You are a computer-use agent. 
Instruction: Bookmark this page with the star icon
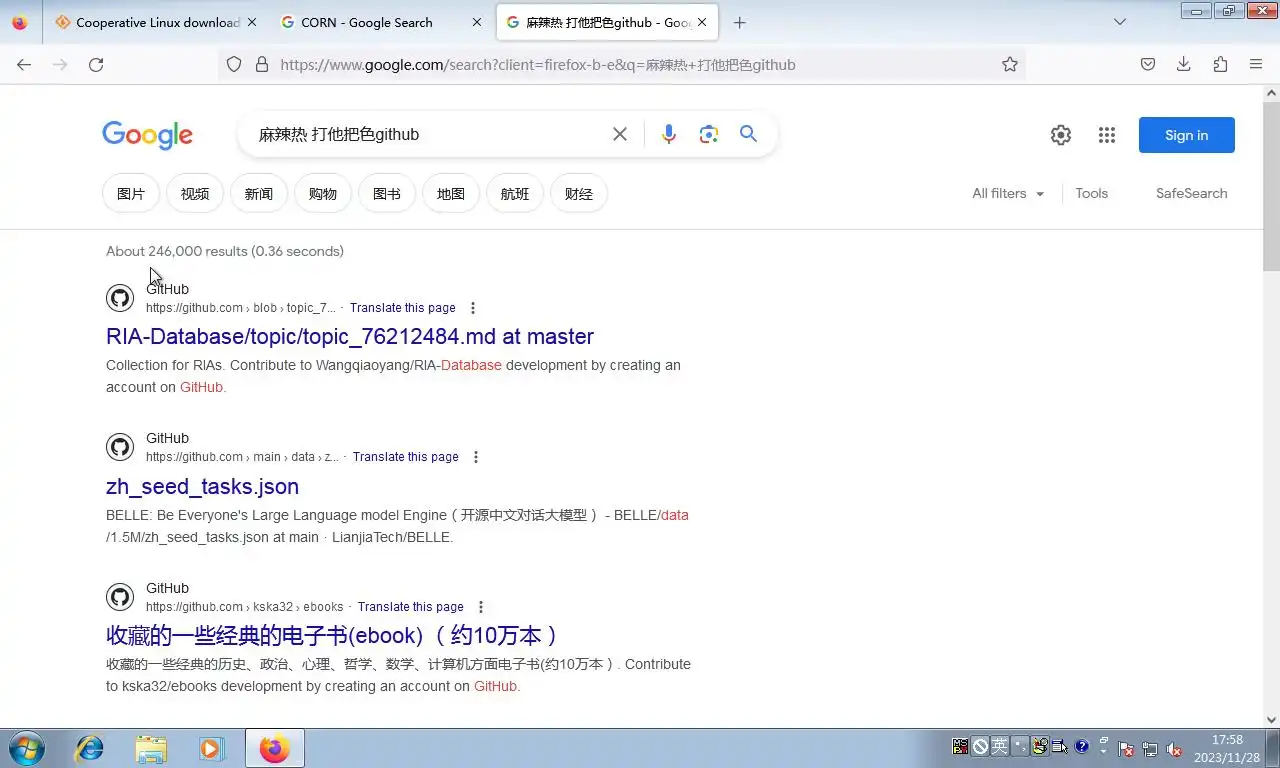[1010, 64]
